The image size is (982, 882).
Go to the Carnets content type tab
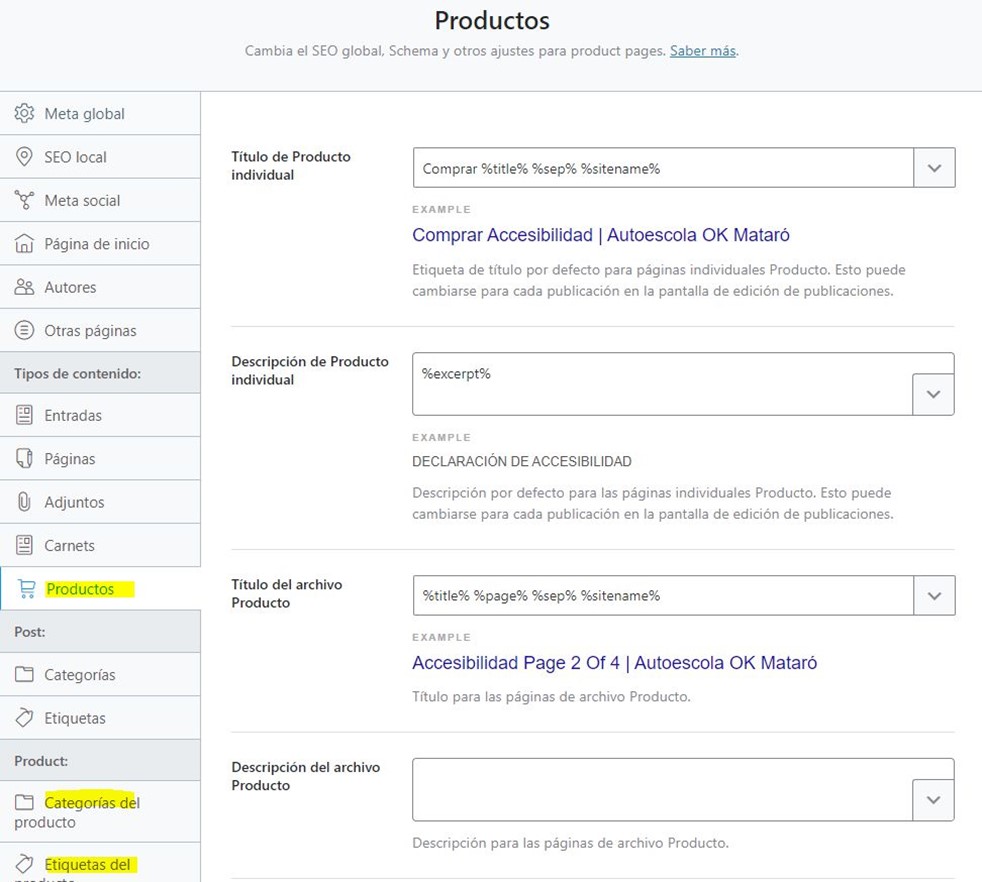click(70, 546)
